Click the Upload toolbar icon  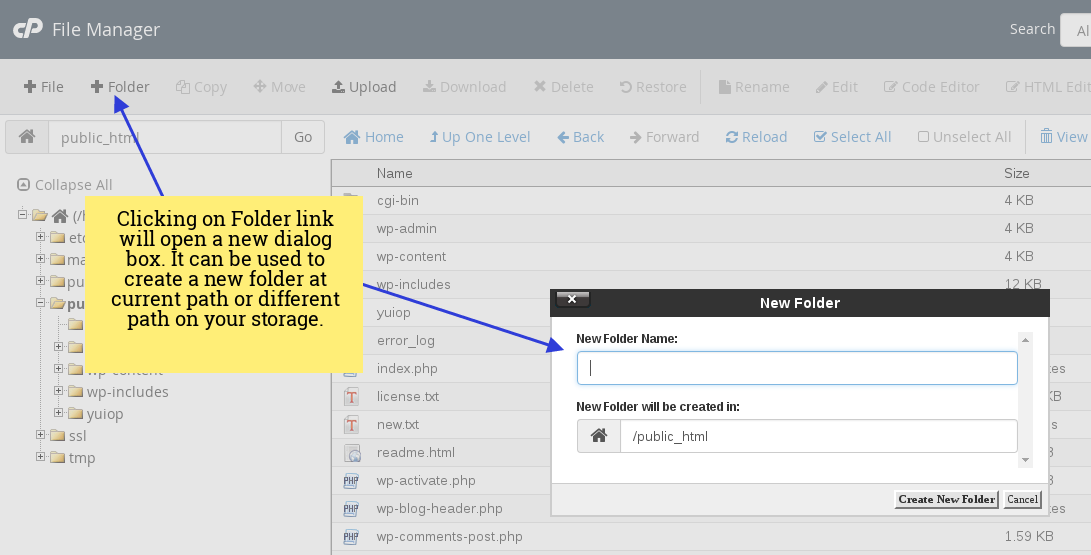pos(364,87)
